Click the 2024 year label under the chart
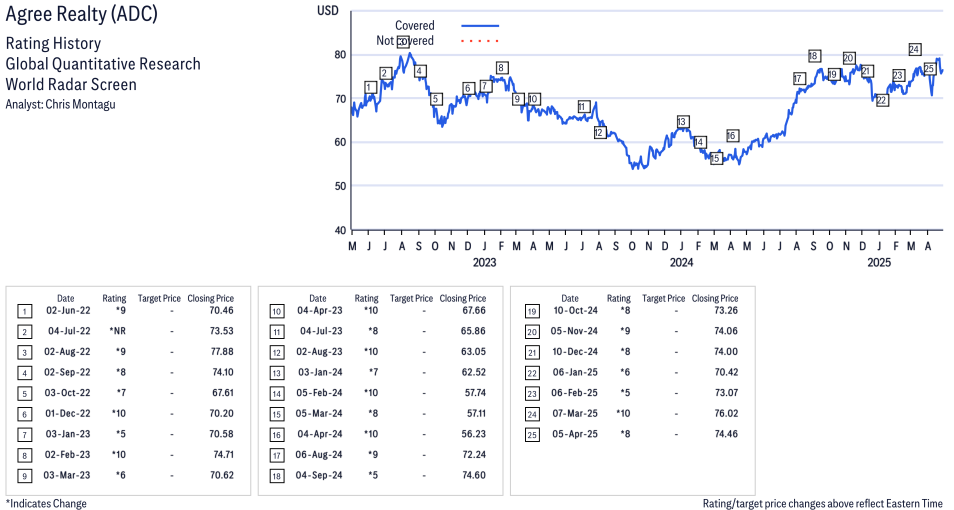 click(681, 262)
